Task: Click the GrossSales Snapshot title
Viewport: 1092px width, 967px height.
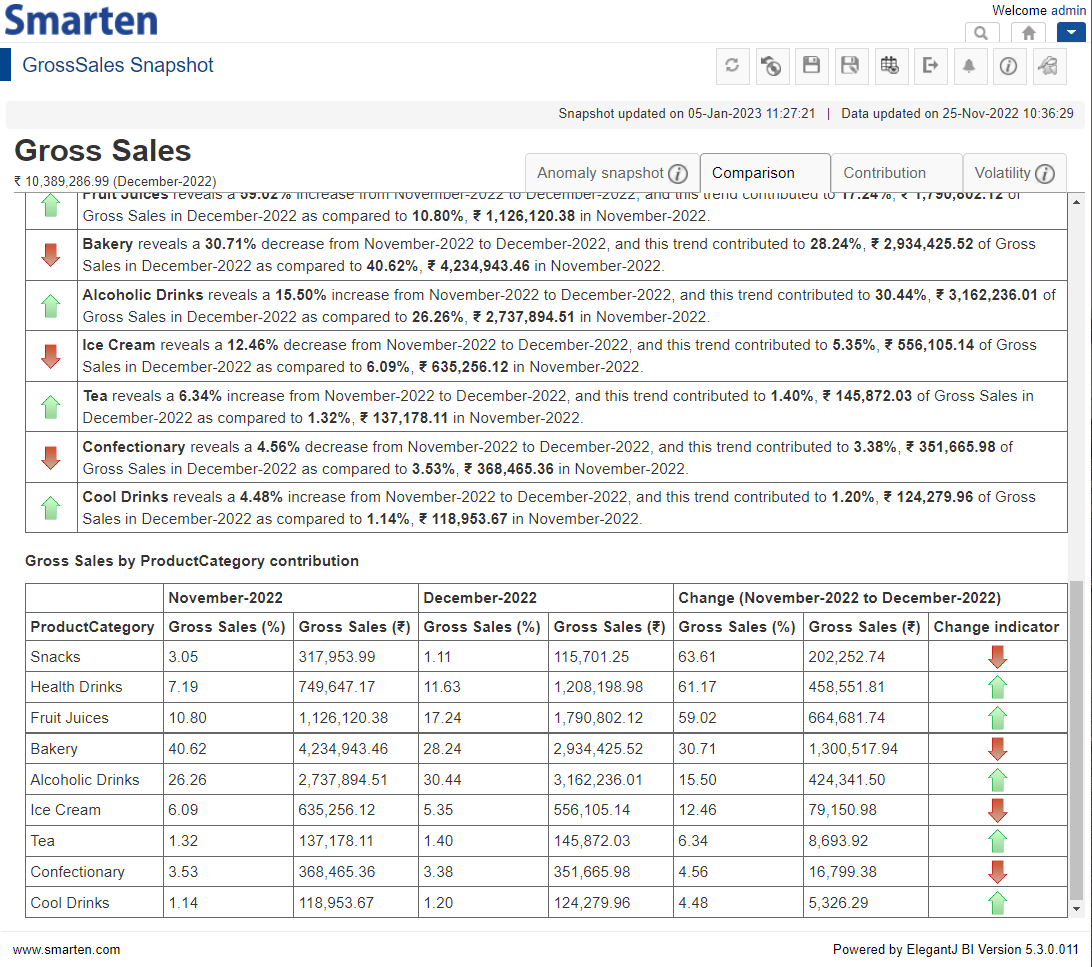Action: [118, 65]
